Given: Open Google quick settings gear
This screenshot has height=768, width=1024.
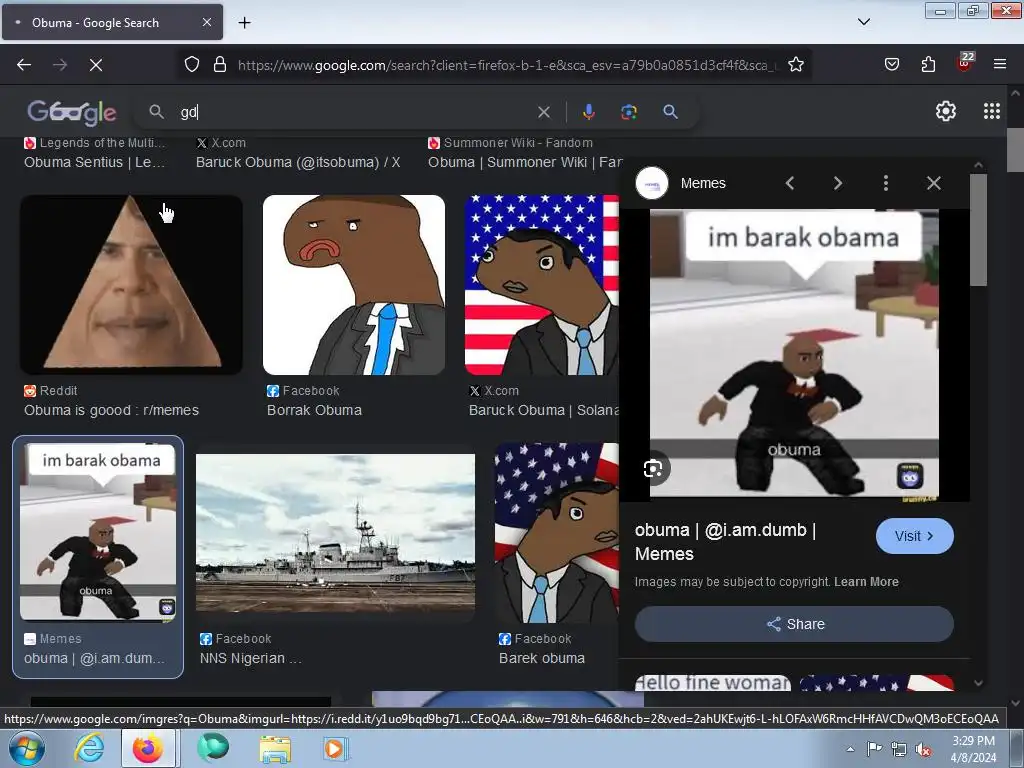Looking at the screenshot, I should pyautogui.click(x=946, y=112).
